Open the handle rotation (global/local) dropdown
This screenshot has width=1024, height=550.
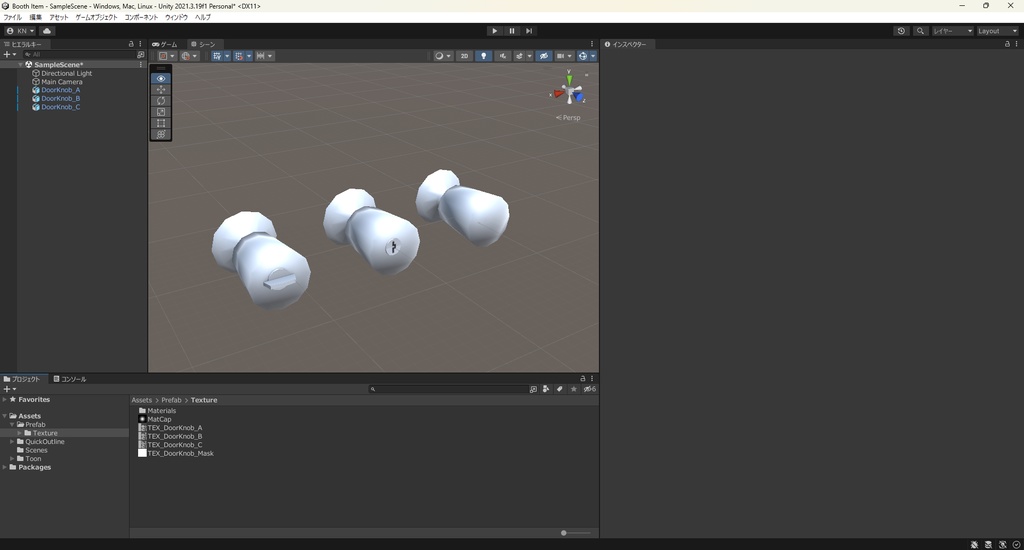point(189,56)
